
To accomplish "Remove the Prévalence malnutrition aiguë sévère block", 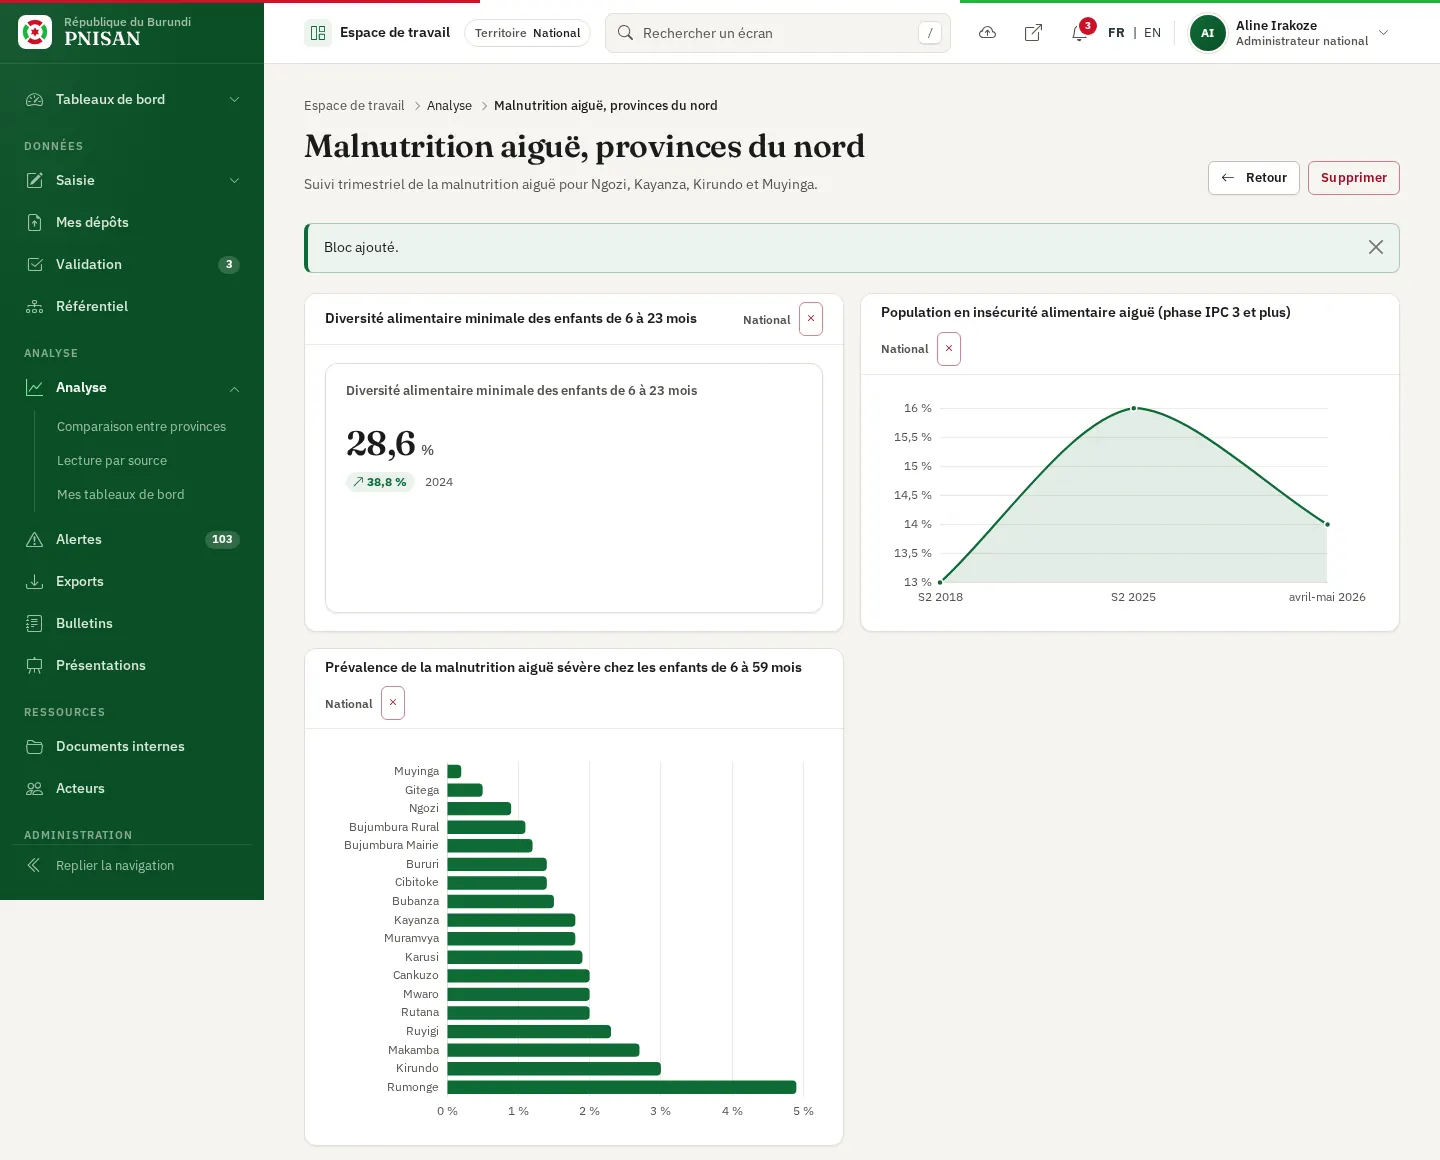I will [x=393, y=703].
